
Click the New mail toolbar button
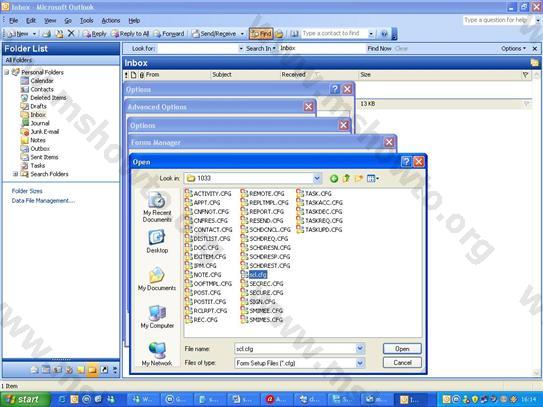[x=18, y=34]
